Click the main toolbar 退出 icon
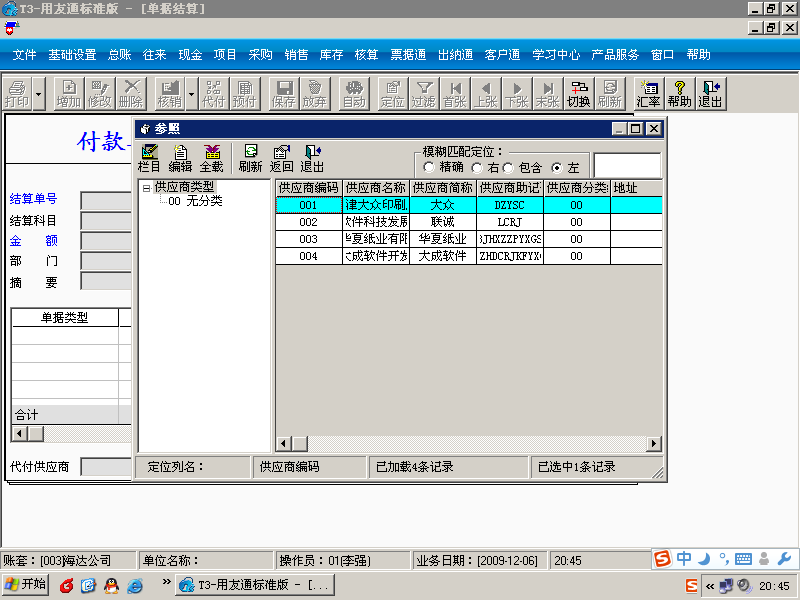 coord(711,94)
